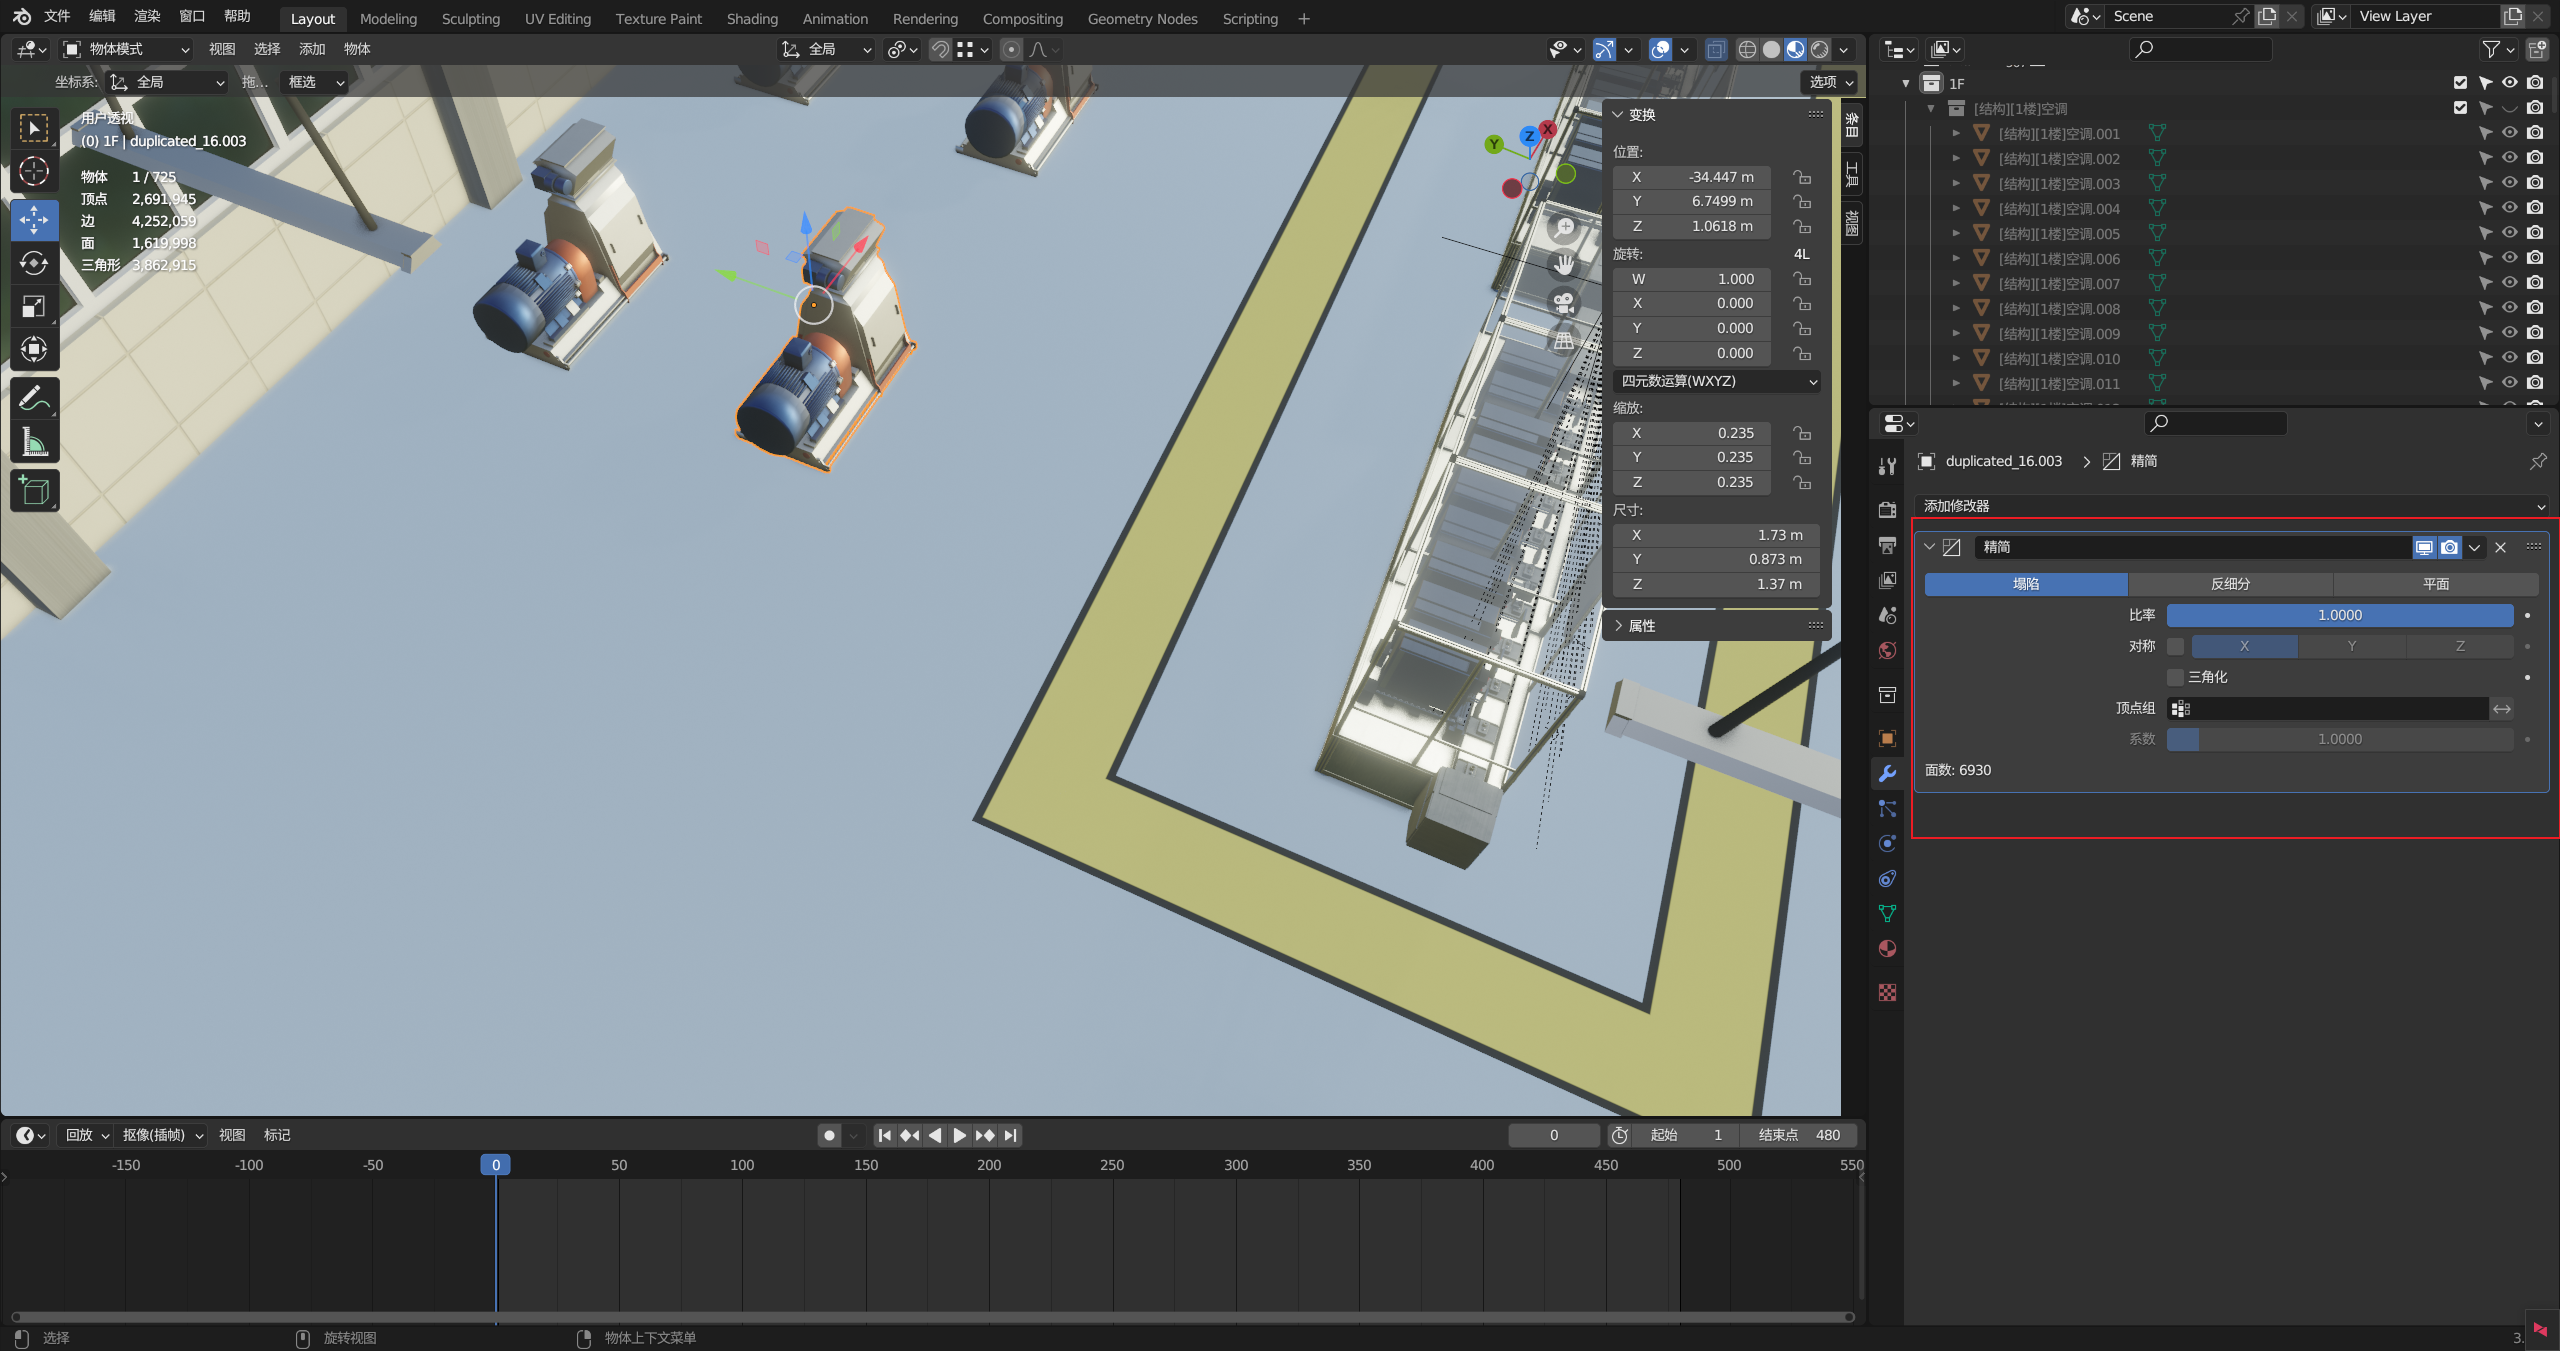This screenshot has width=2560, height=1351.
Task: Click the 比率 ratio slider
Action: (x=2338, y=615)
